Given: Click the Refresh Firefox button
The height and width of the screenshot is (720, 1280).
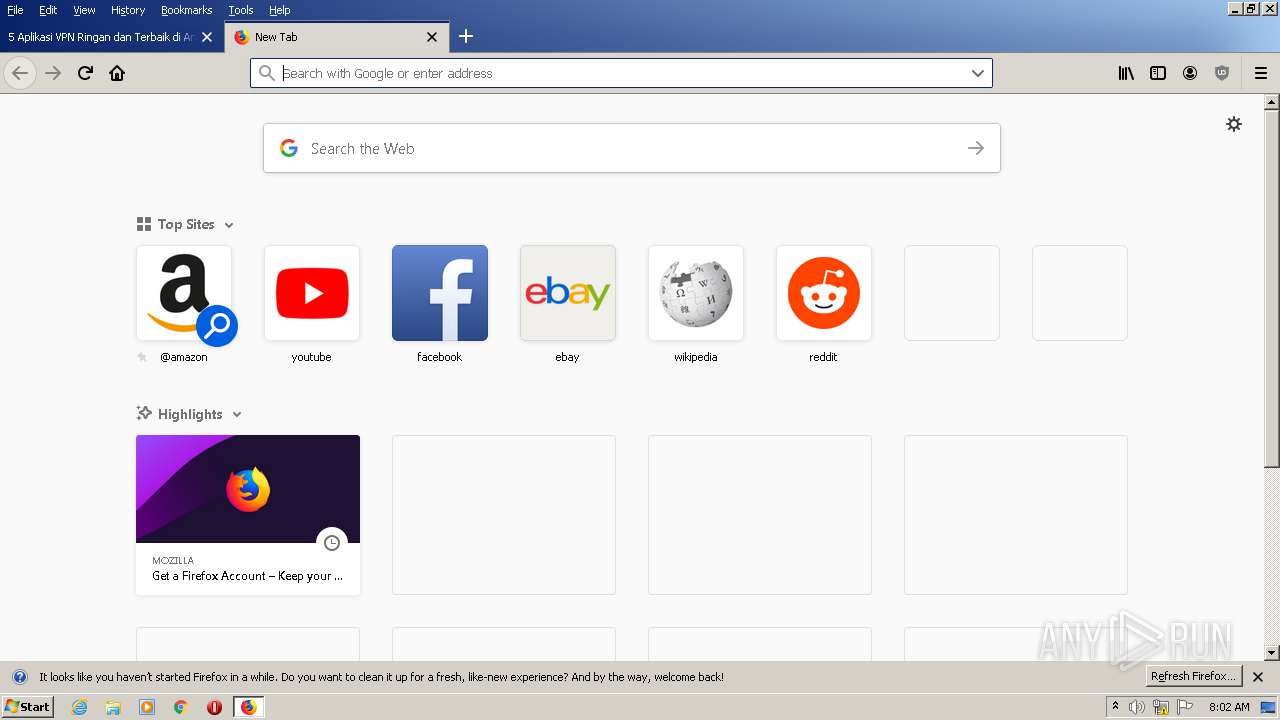Looking at the screenshot, I should click(1193, 677).
